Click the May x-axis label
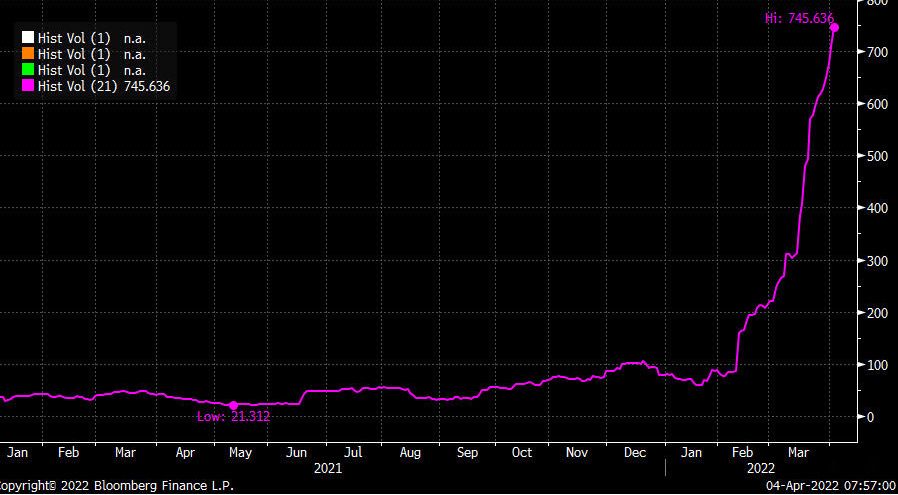 coord(241,453)
